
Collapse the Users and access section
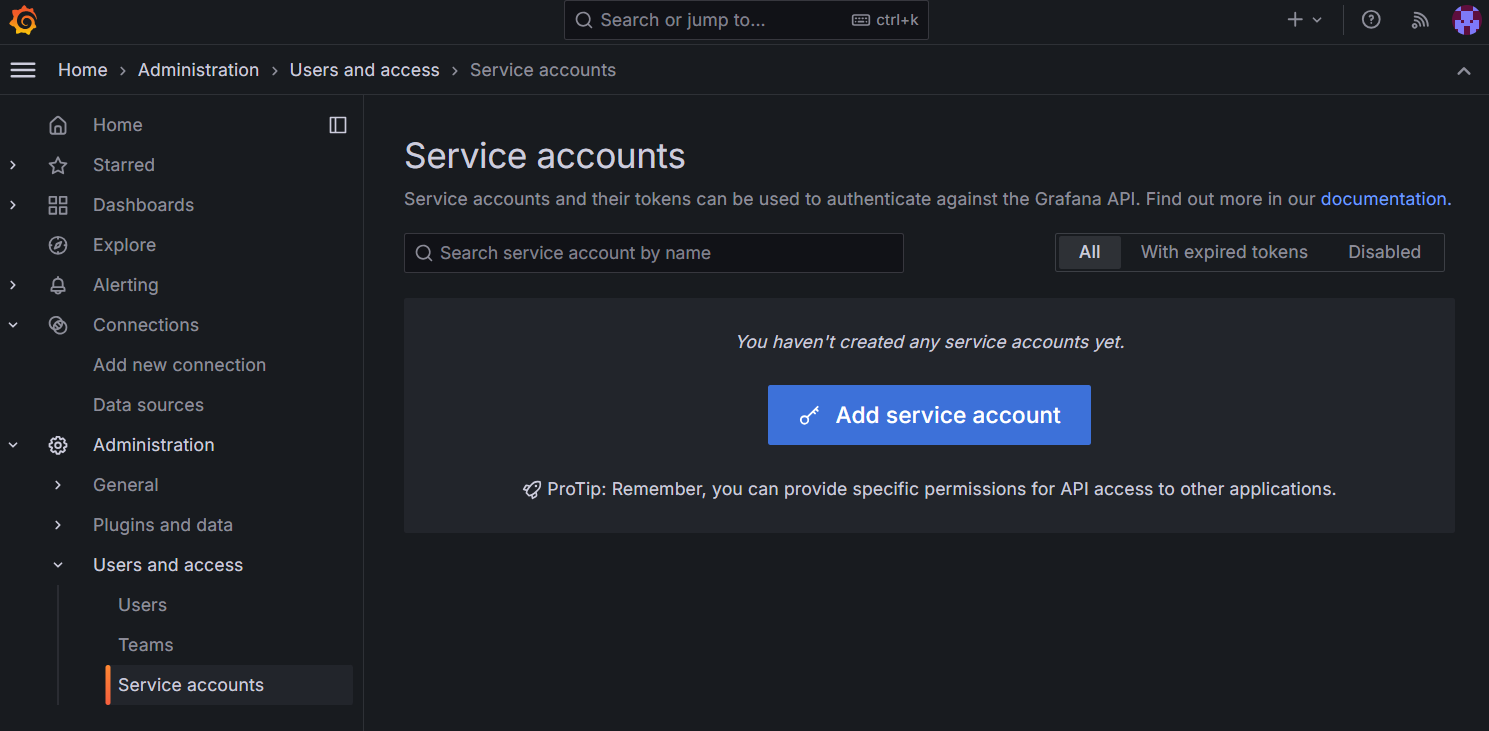click(x=57, y=564)
